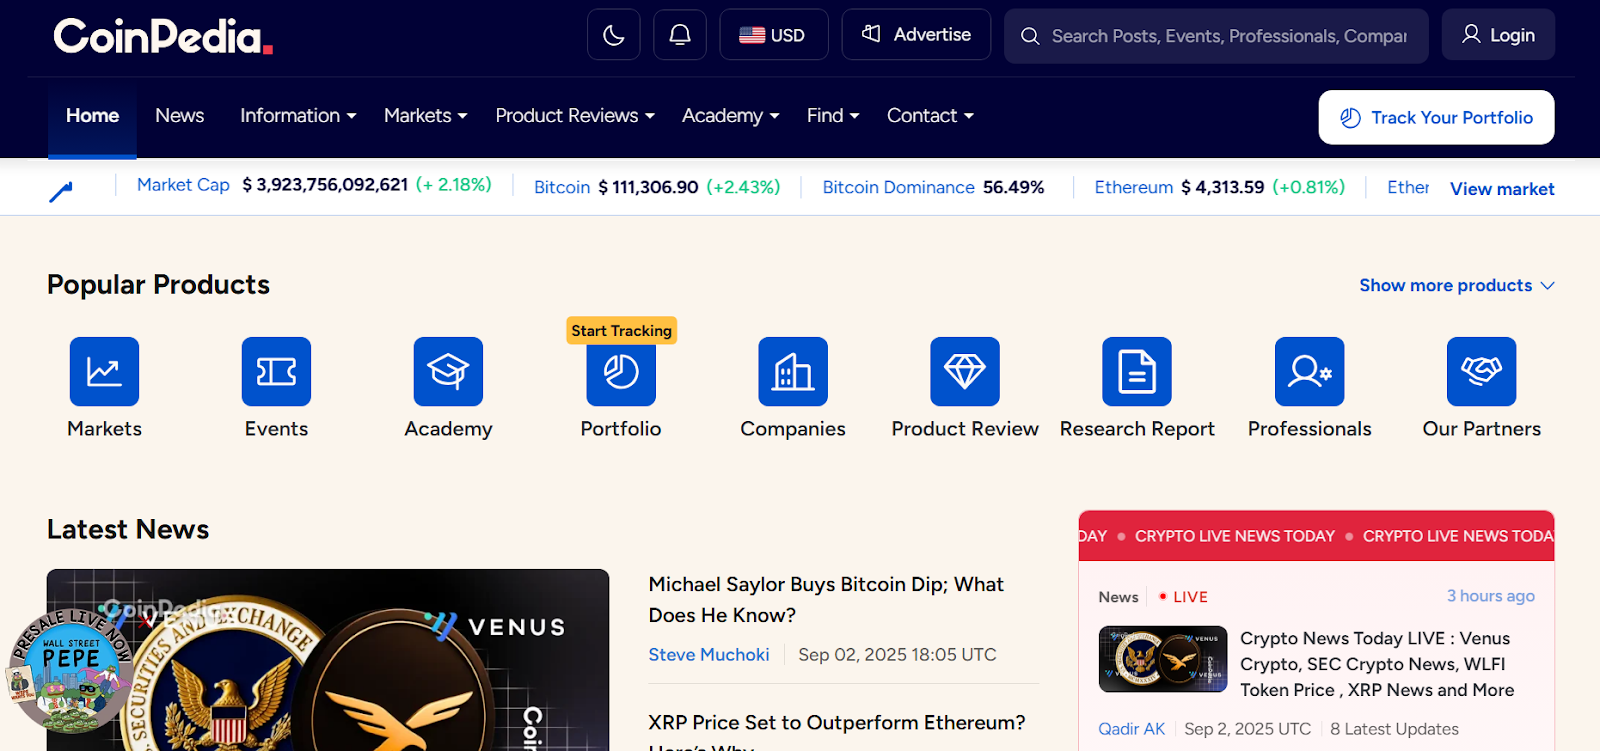The height and width of the screenshot is (751, 1600).
Task: Click the Latest News heading
Action: pyautogui.click(x=128, y=529)
